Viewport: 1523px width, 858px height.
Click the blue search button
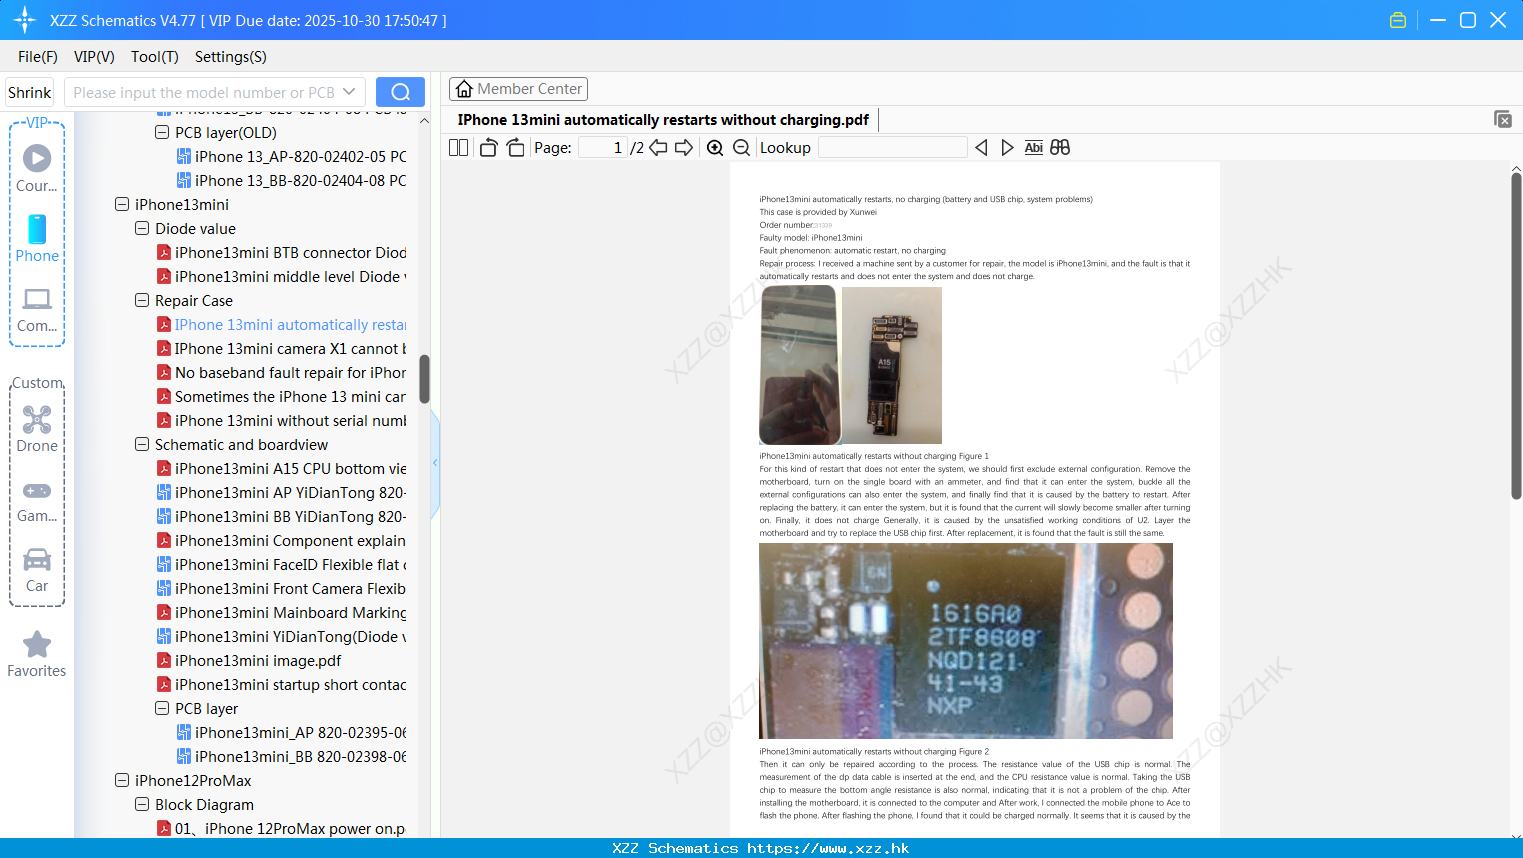point(400,92)
